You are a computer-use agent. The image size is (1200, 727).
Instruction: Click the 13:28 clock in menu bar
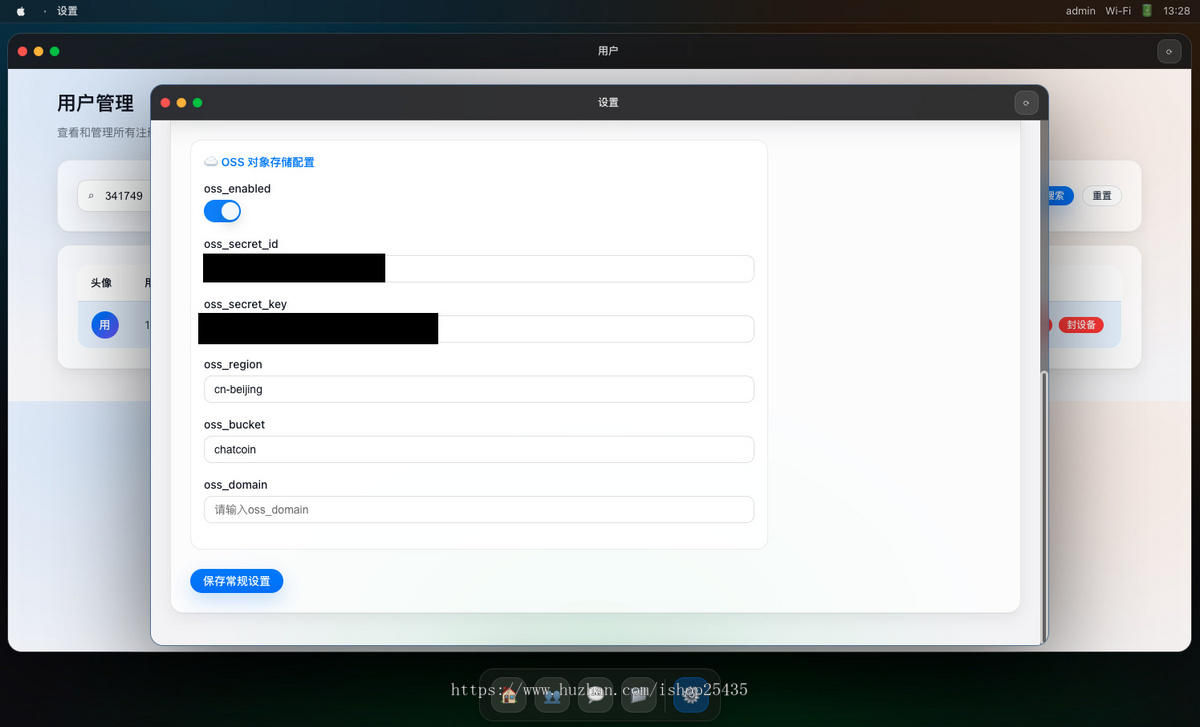pyautogui.click(x=1177, y=11)
